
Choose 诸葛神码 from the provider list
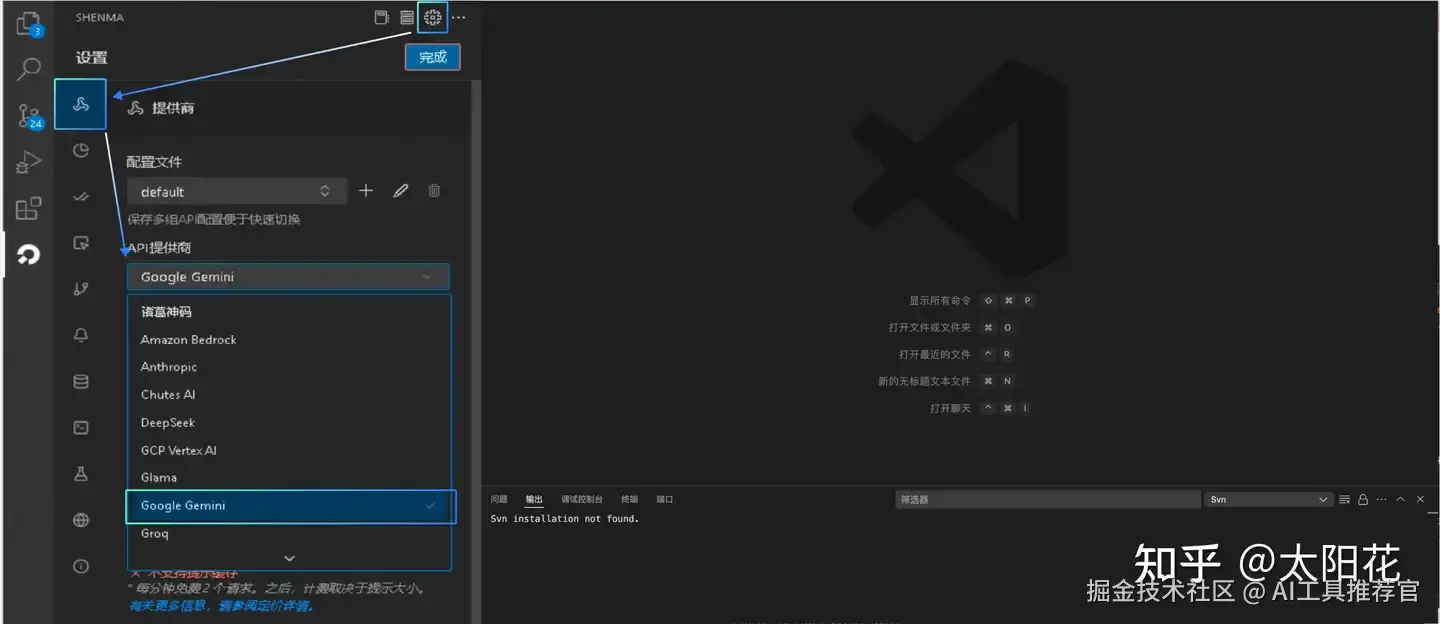click(x=289, y=312)
